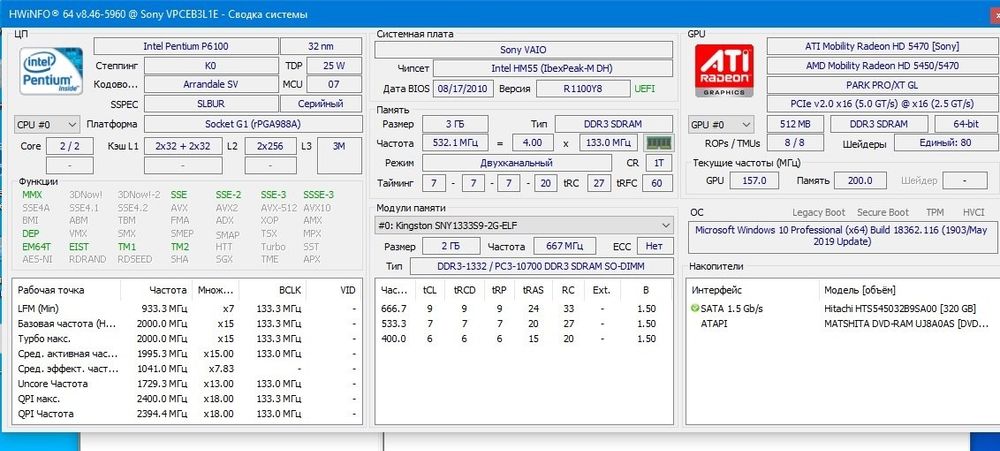Click the ECC Нет field
This screenshot has width=1000, height=451.
pos(654,246)
